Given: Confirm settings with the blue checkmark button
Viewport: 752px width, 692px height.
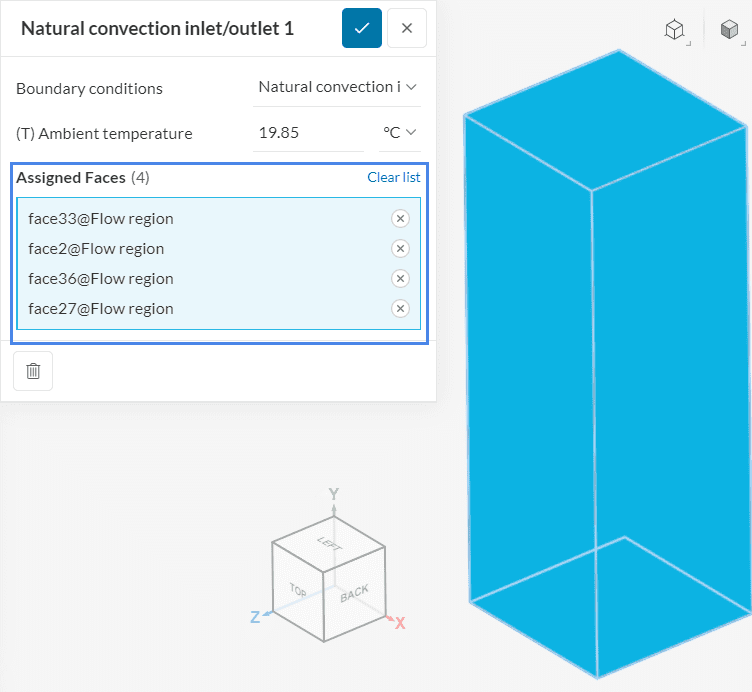Looking at the screenshot, I should [362, 28].
